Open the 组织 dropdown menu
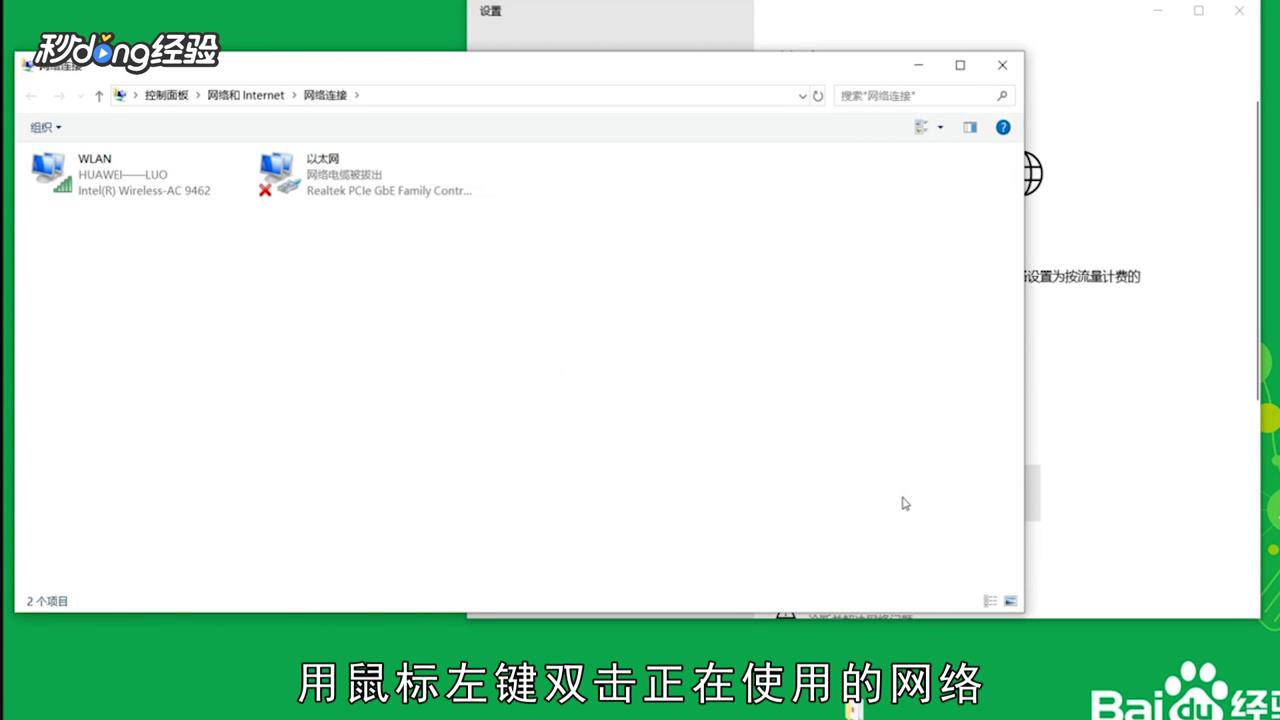Screen dimensions: 1280x720 [46, 127]
